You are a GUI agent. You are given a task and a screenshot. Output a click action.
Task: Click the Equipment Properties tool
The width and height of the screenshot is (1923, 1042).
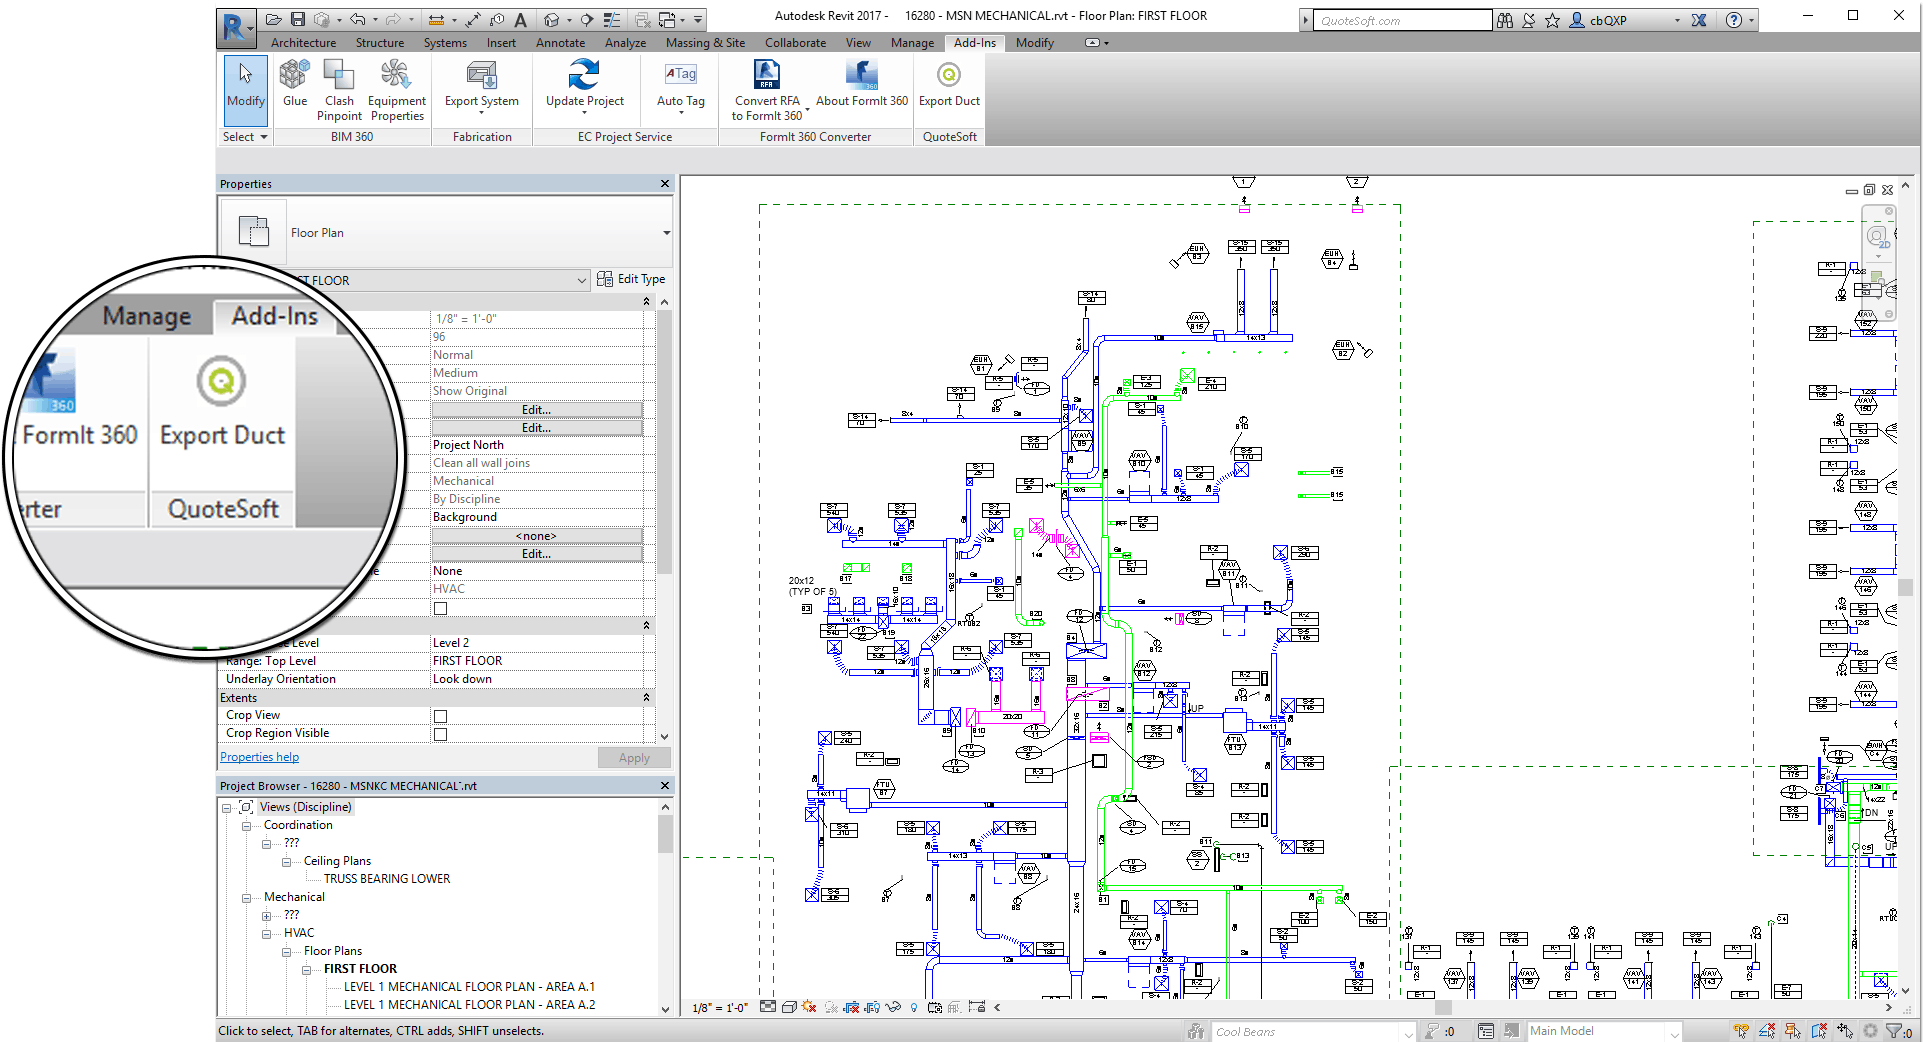396,88
